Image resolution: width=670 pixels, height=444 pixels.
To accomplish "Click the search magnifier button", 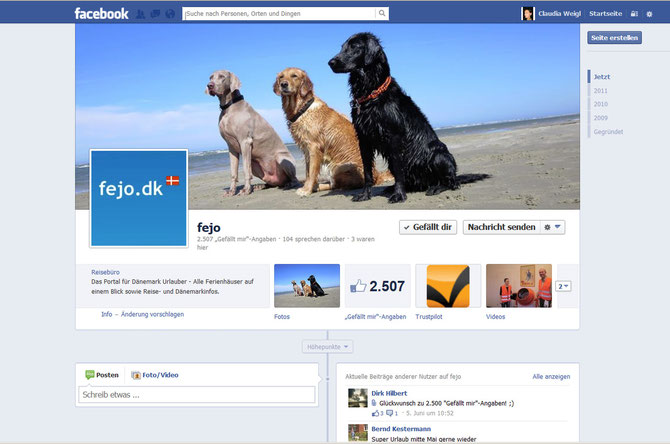I will tap(382, 13).
